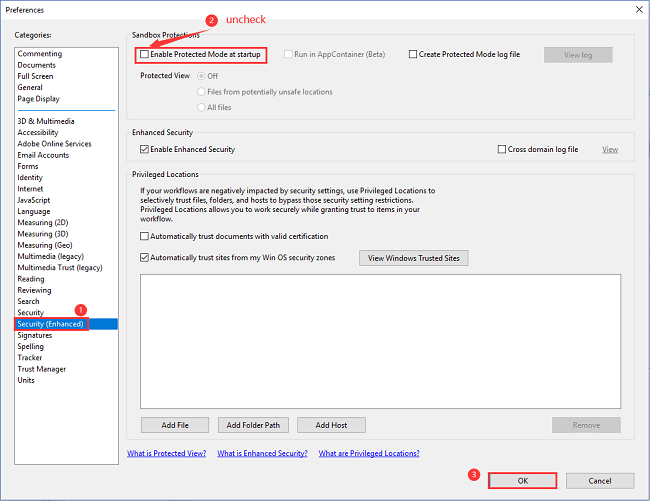Click View Windows Trusted Sites button

coord(414,258)
